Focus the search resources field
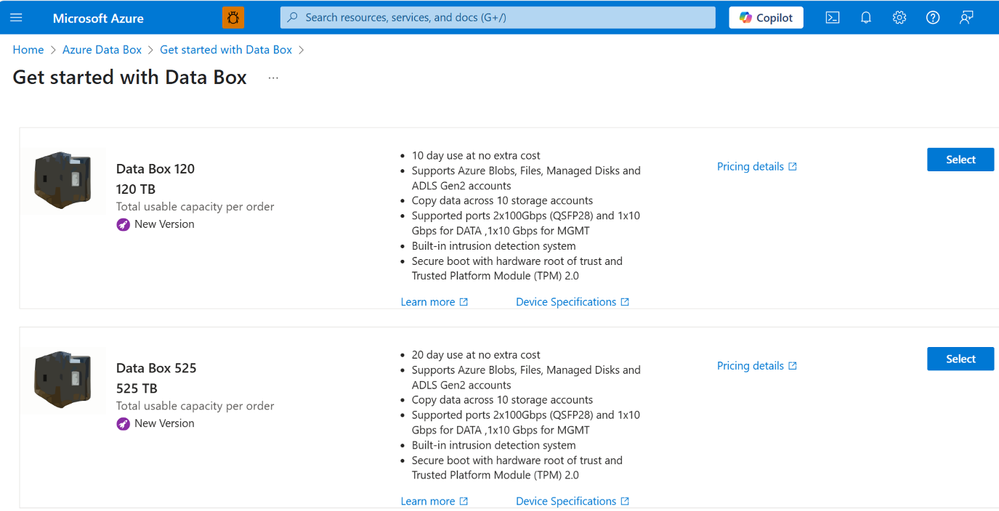The image size is (999, 511). (498, 18)
